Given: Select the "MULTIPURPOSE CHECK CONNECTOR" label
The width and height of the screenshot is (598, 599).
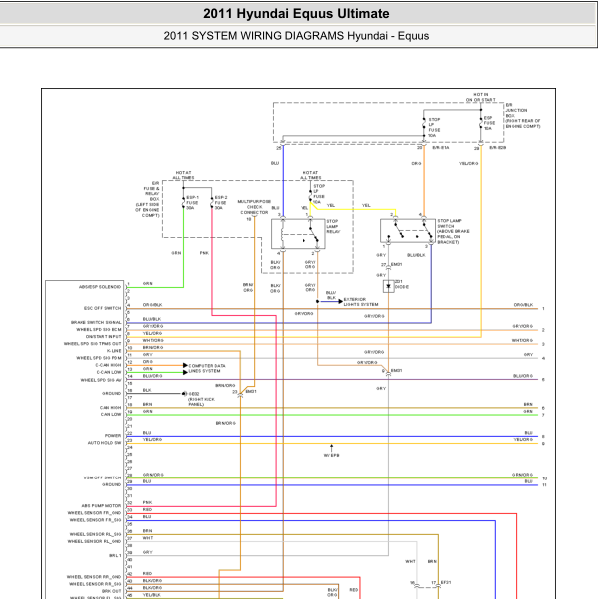Looking at the screenshot, I should pos(254,207).
